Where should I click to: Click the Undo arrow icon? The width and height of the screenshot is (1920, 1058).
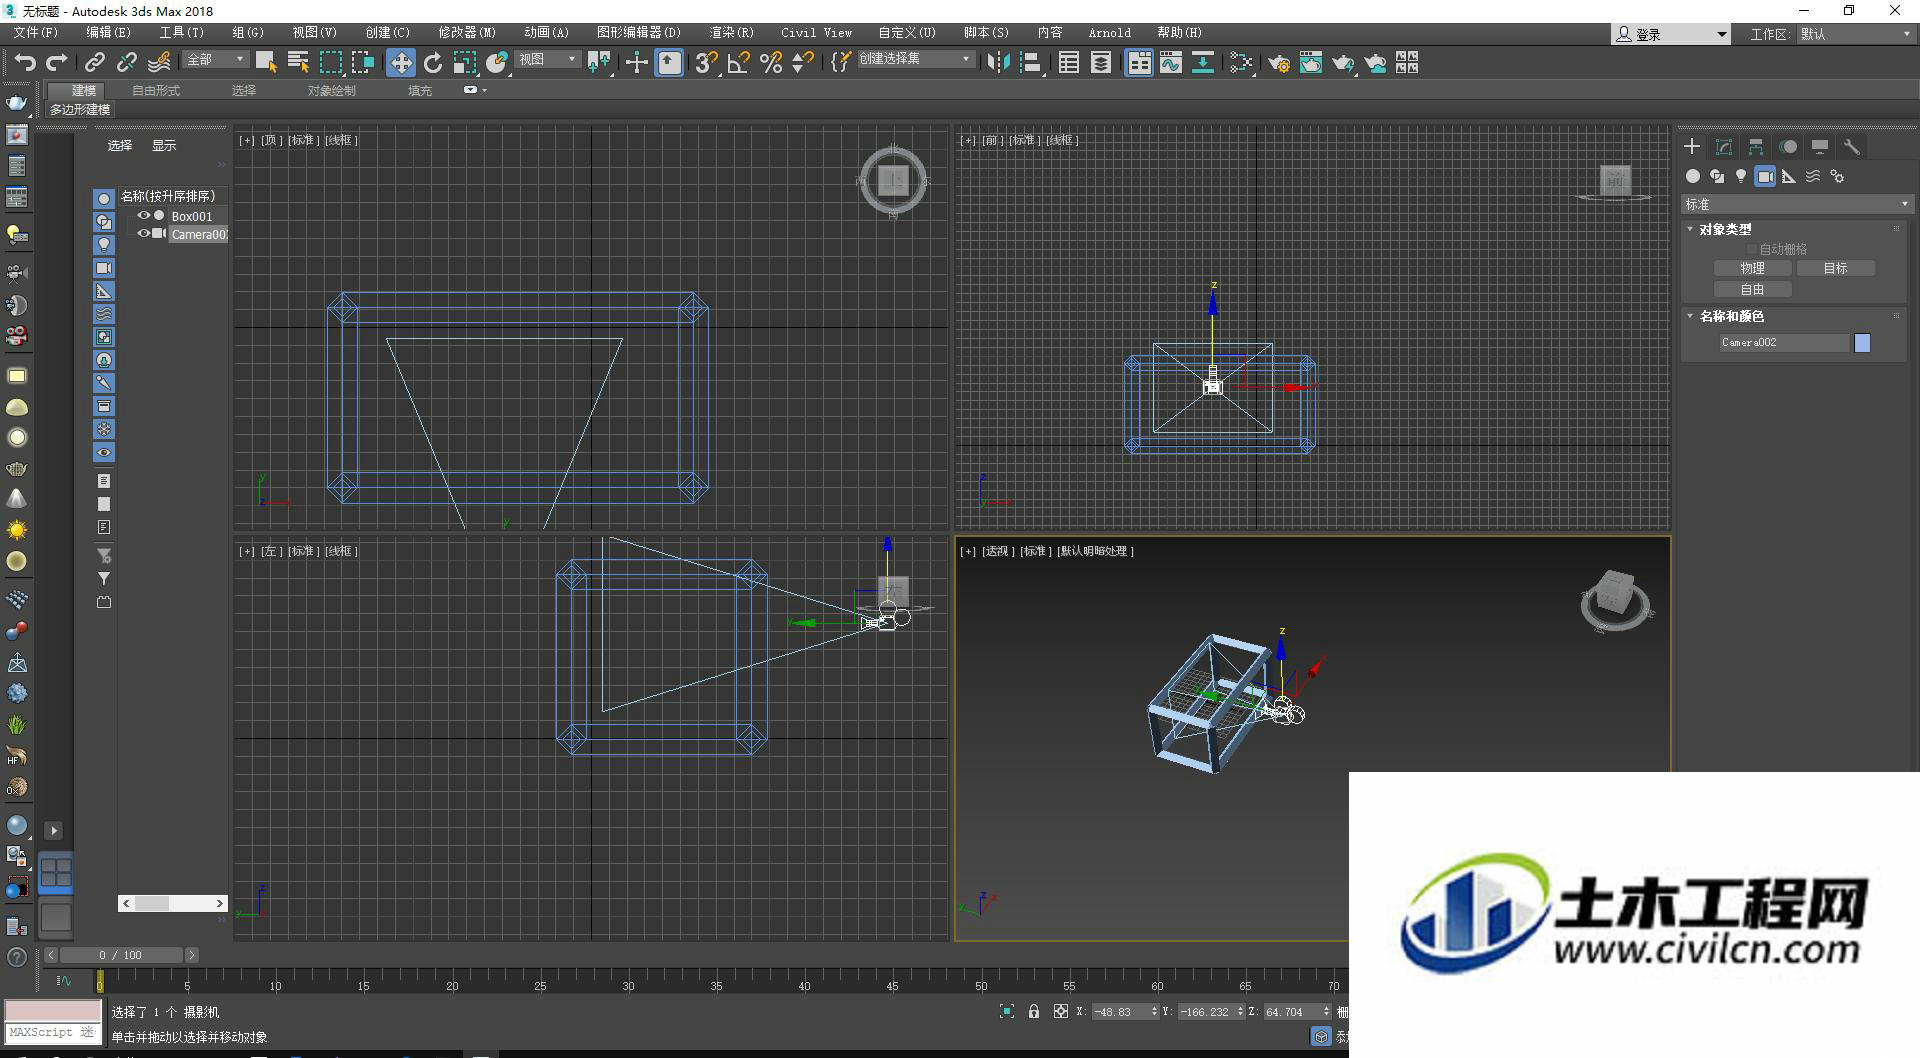click(x=24, y=63)
